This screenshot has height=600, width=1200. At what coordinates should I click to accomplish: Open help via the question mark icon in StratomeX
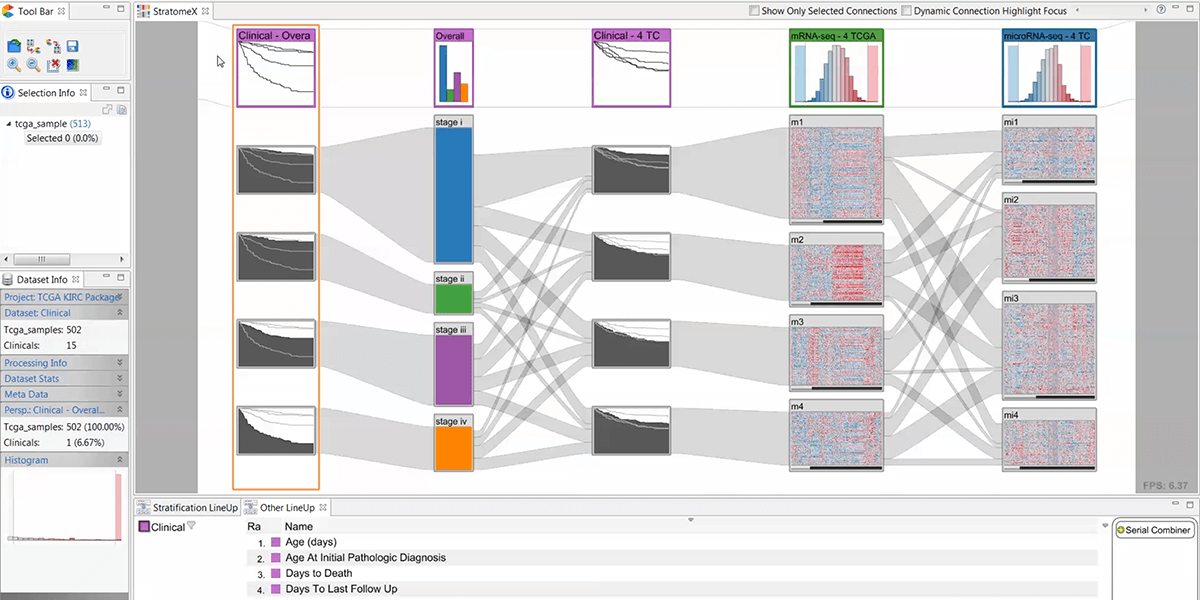[1162, 9]
